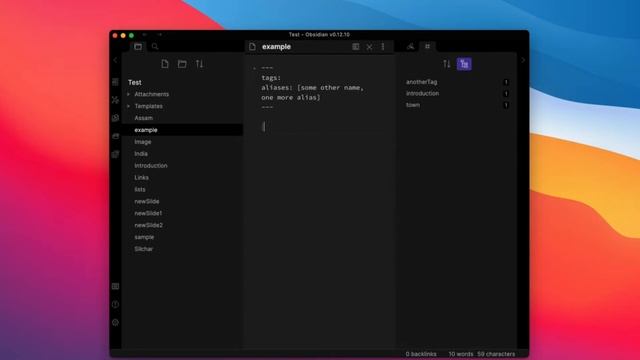This screenshot has width=640, height=360.
Task: Open Settings gear in the ribbon
Action: (x=116, y=322)
